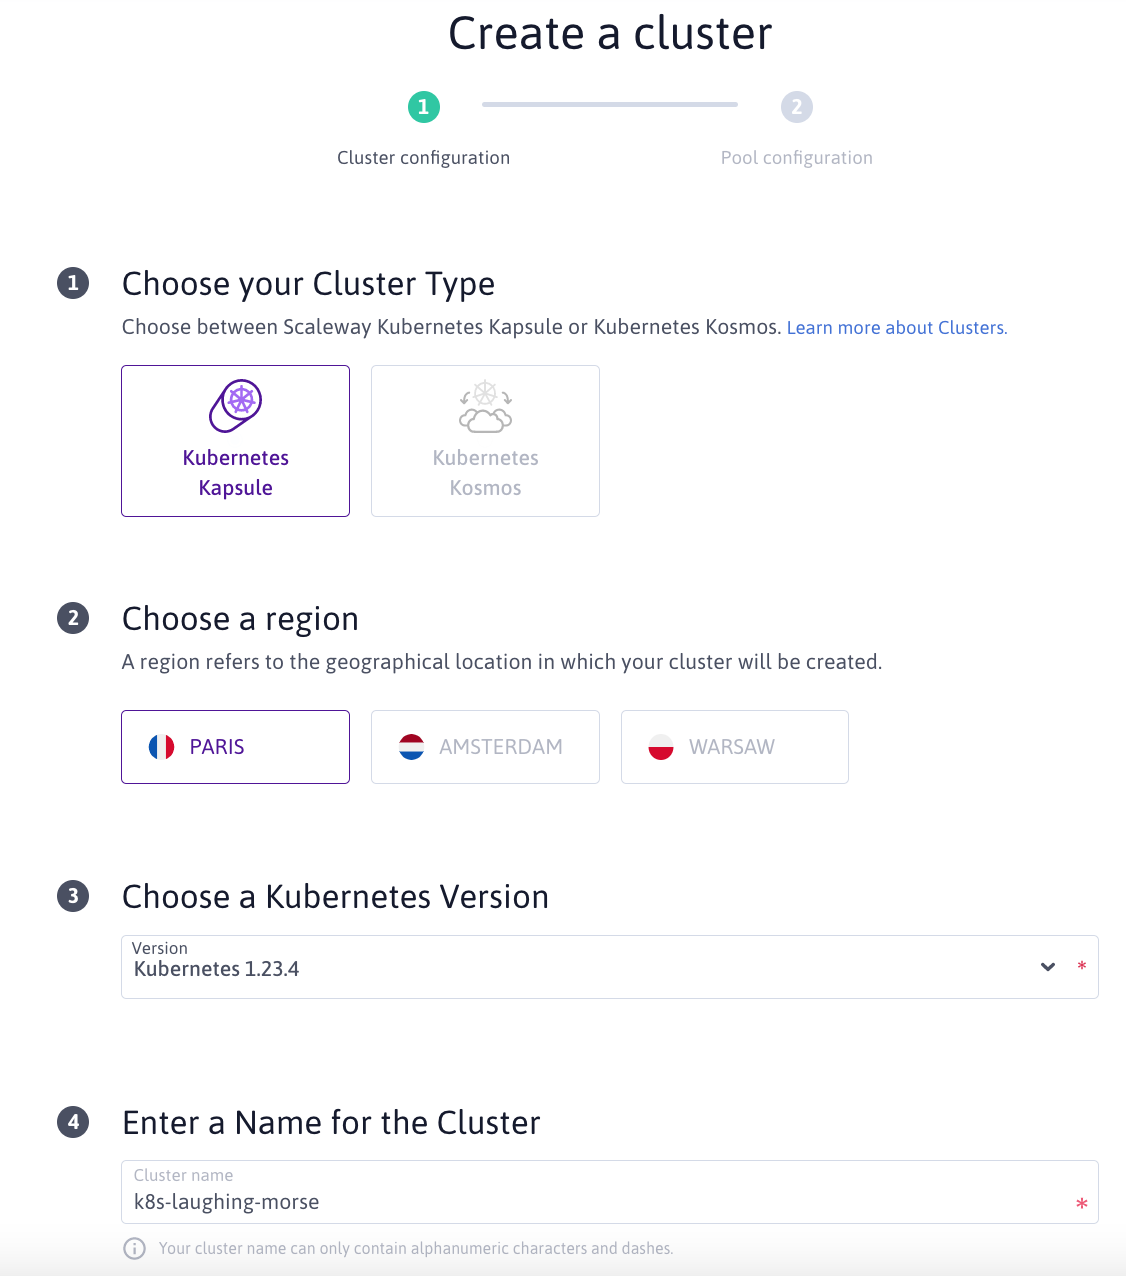Click the step 2 circle indicator
This screenshot has height=1276, width=1126.
[x=796, y=107]
